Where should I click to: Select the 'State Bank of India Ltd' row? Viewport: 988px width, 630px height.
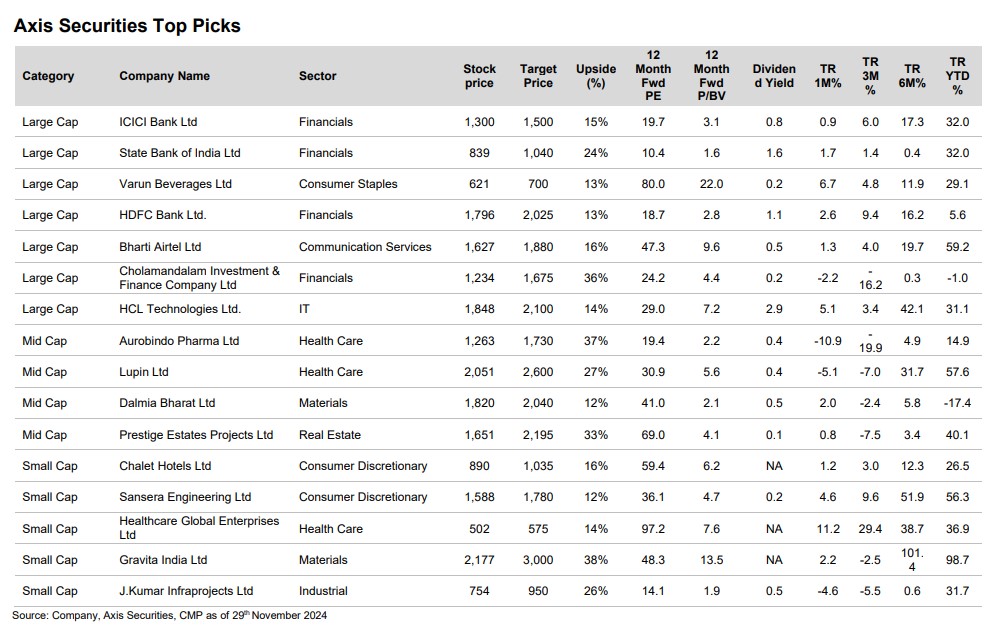click(180, 153)
